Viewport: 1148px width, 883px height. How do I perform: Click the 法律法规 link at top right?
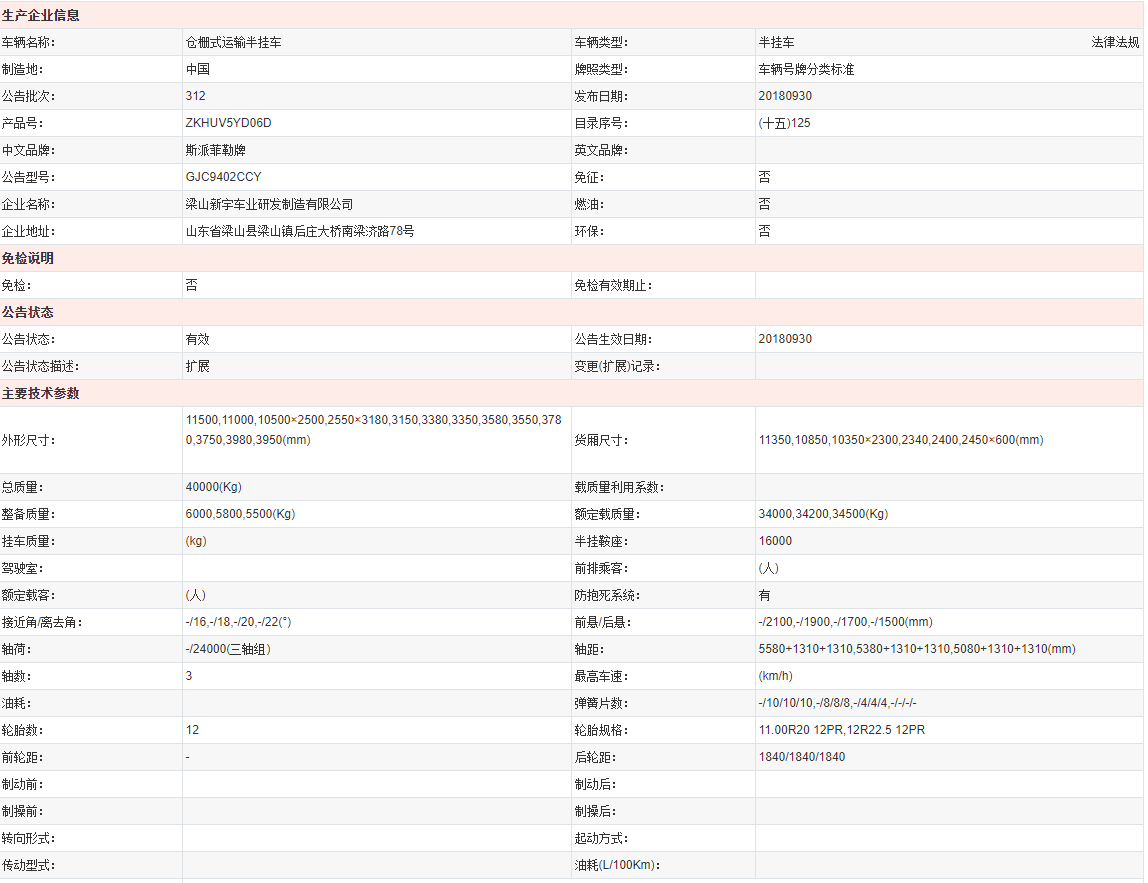tap(1114, 43)
